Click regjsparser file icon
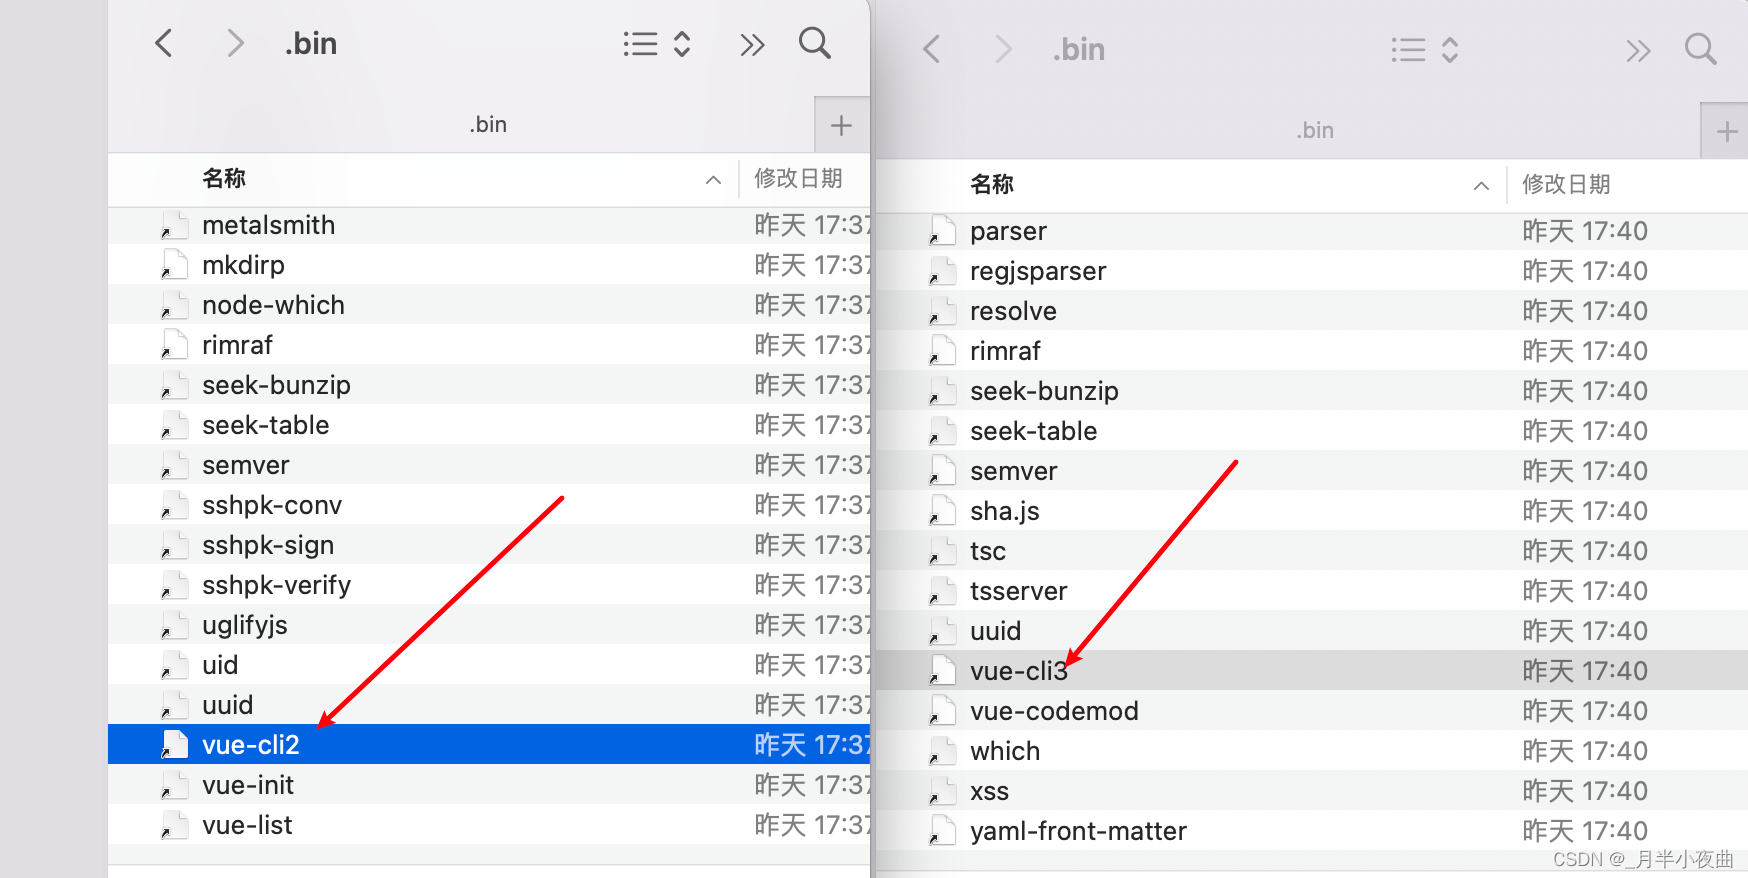 pos(942,271)
